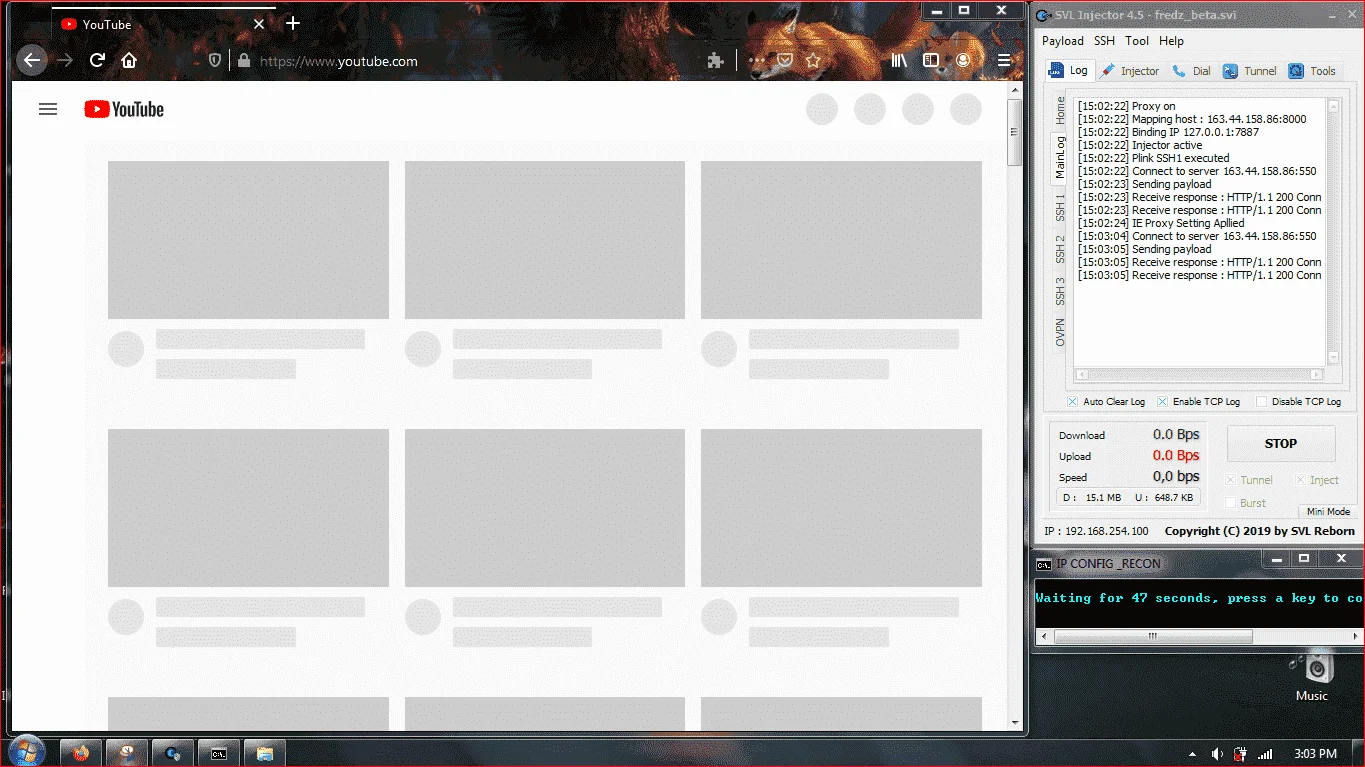
Task: Click the command prompt taskbar icon
Action: pos(219,753)
